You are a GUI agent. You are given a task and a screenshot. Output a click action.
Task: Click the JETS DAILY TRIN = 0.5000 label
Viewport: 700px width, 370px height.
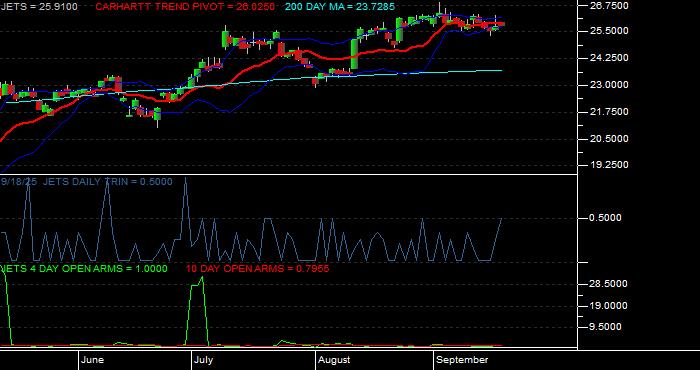click(x=107, y=182)
